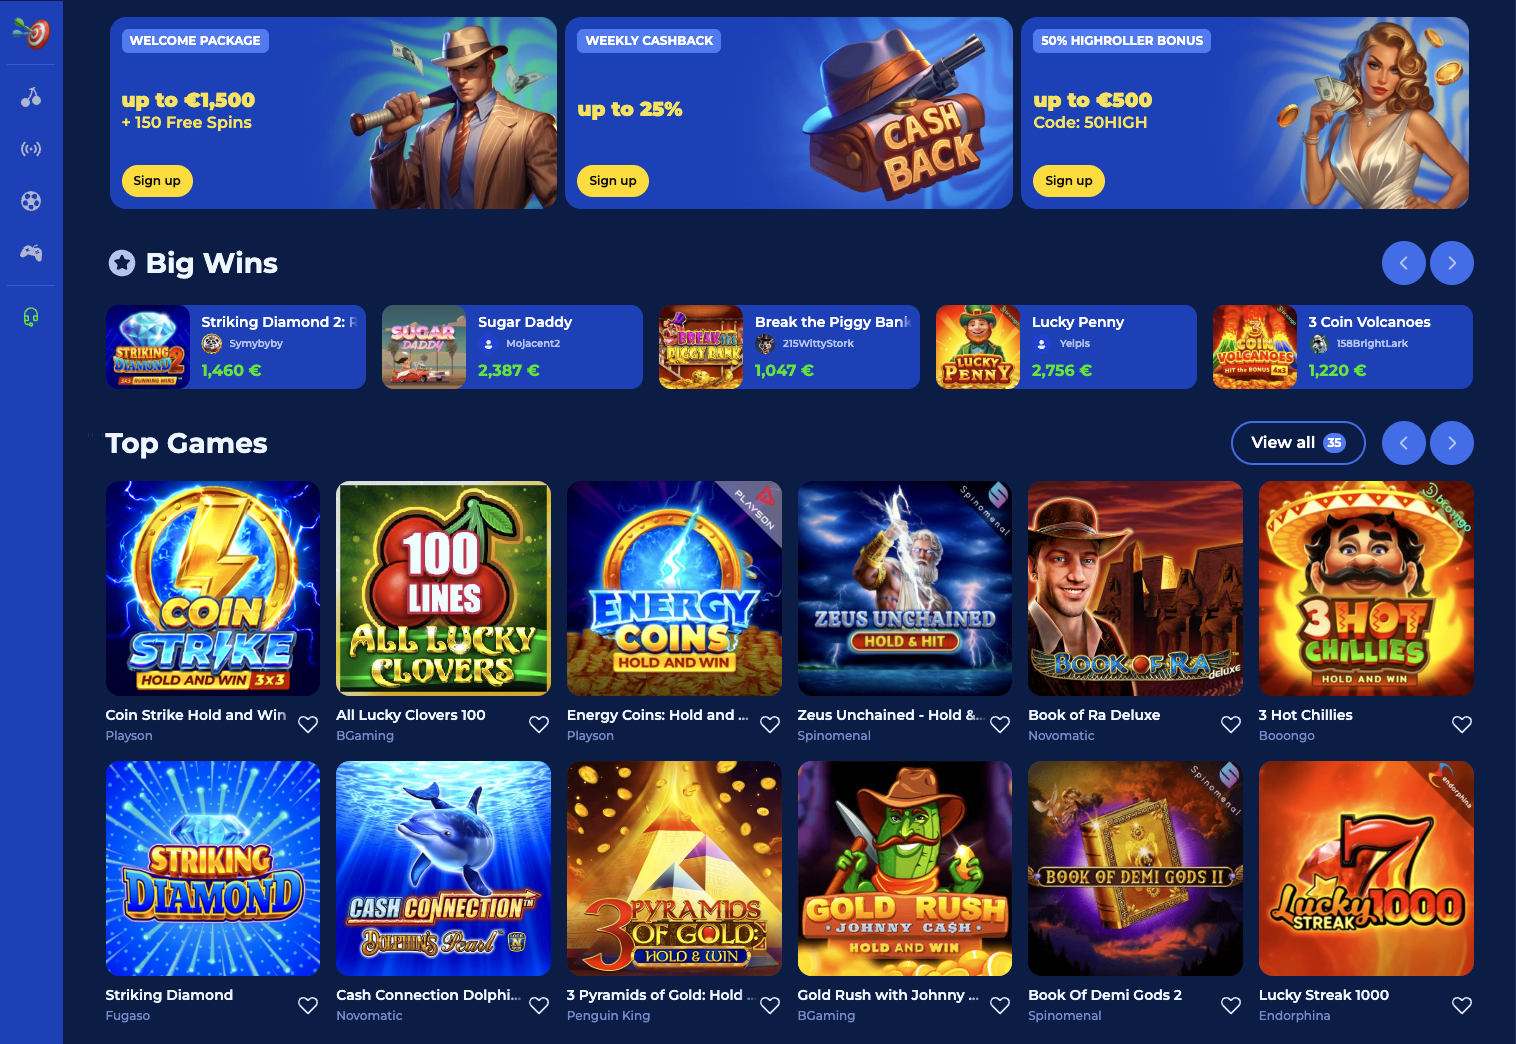Click the casino logo at top of sidebar
This screenshot has width=1516, height=1044.
coord(31,33)
